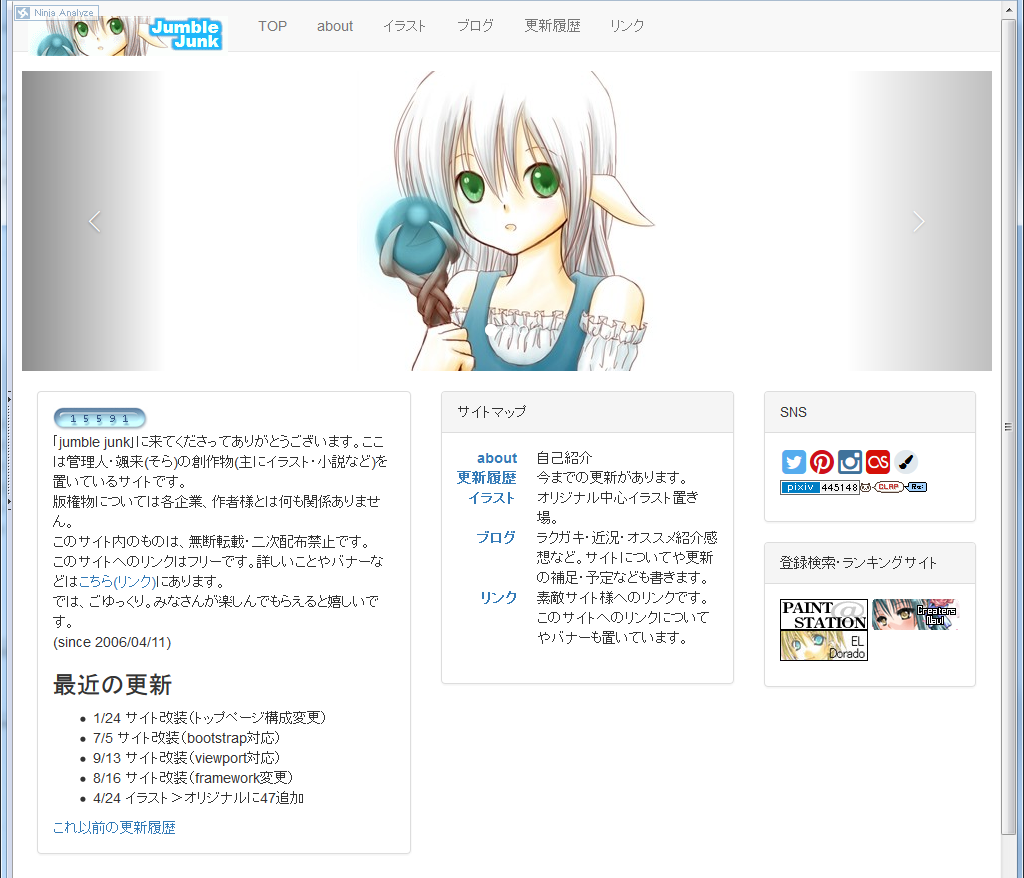
Task: Show the previous carousel slide
Action: click(x=95, y=221)
